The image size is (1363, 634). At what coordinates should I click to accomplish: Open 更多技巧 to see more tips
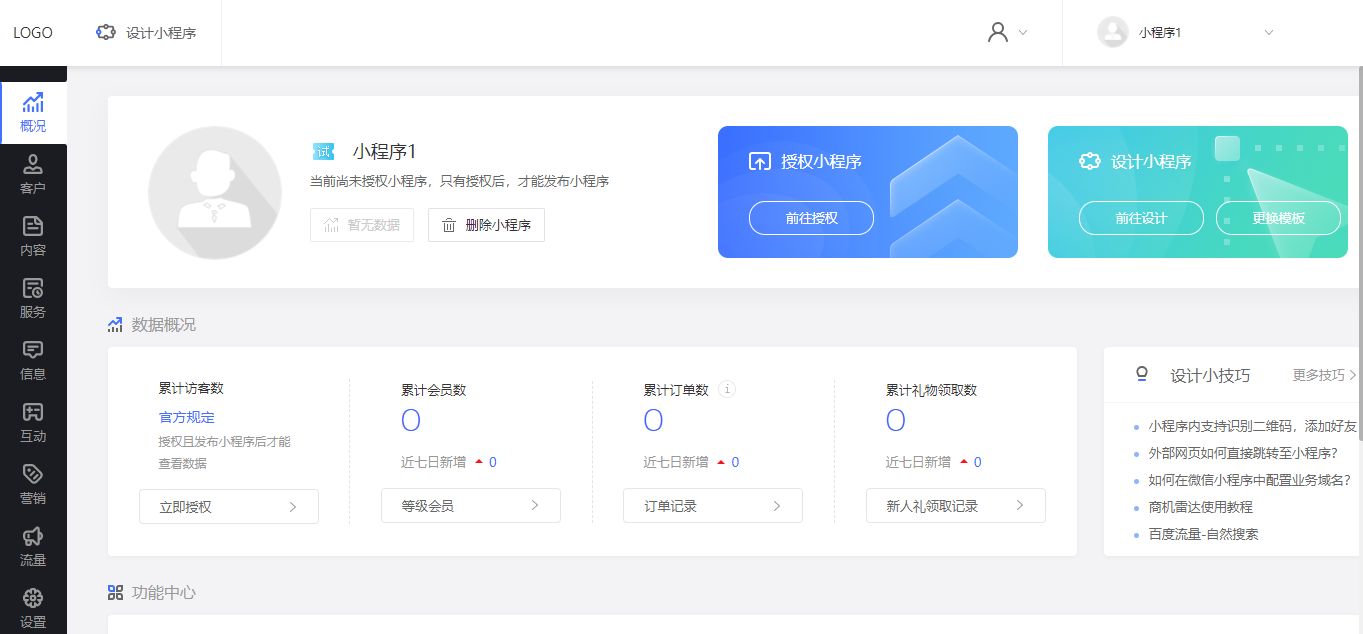click(x=1324, y=375)
